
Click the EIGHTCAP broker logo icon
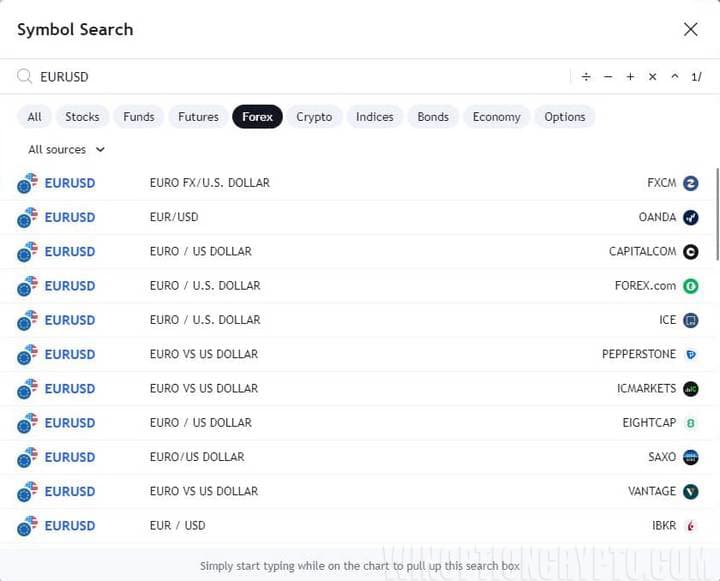point(690,423)
